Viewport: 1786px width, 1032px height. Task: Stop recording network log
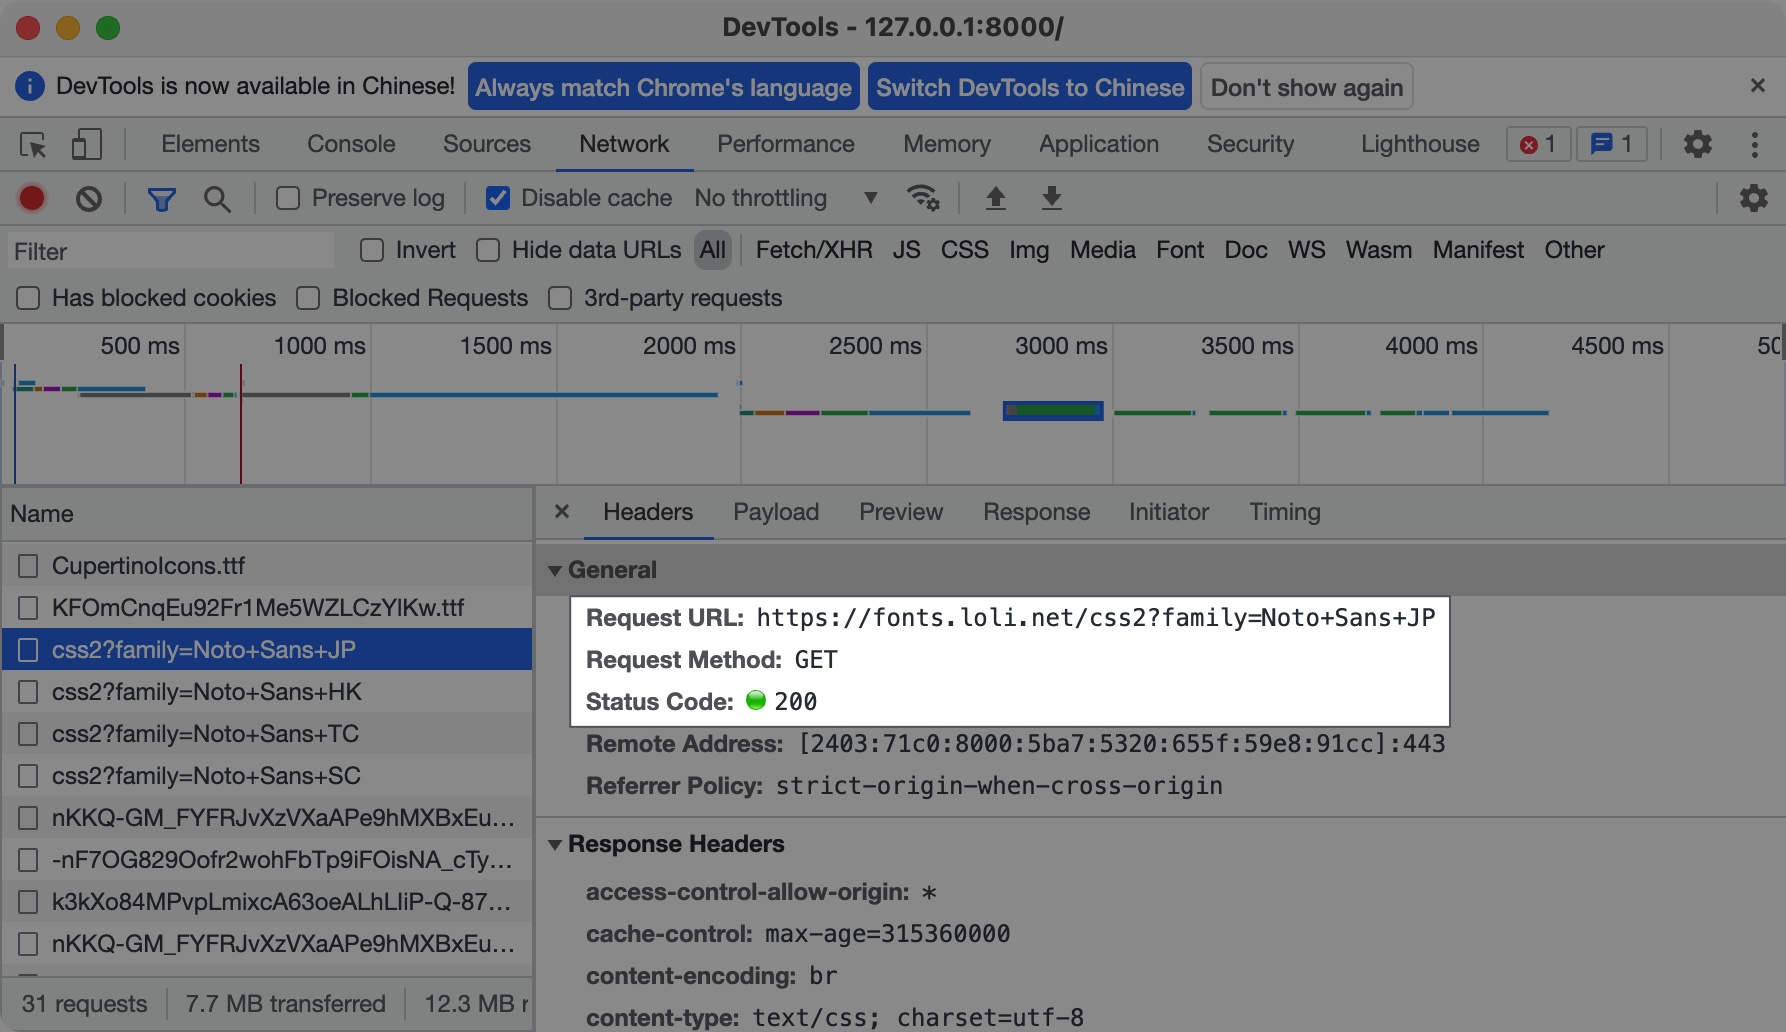click(x=31, y=198)
